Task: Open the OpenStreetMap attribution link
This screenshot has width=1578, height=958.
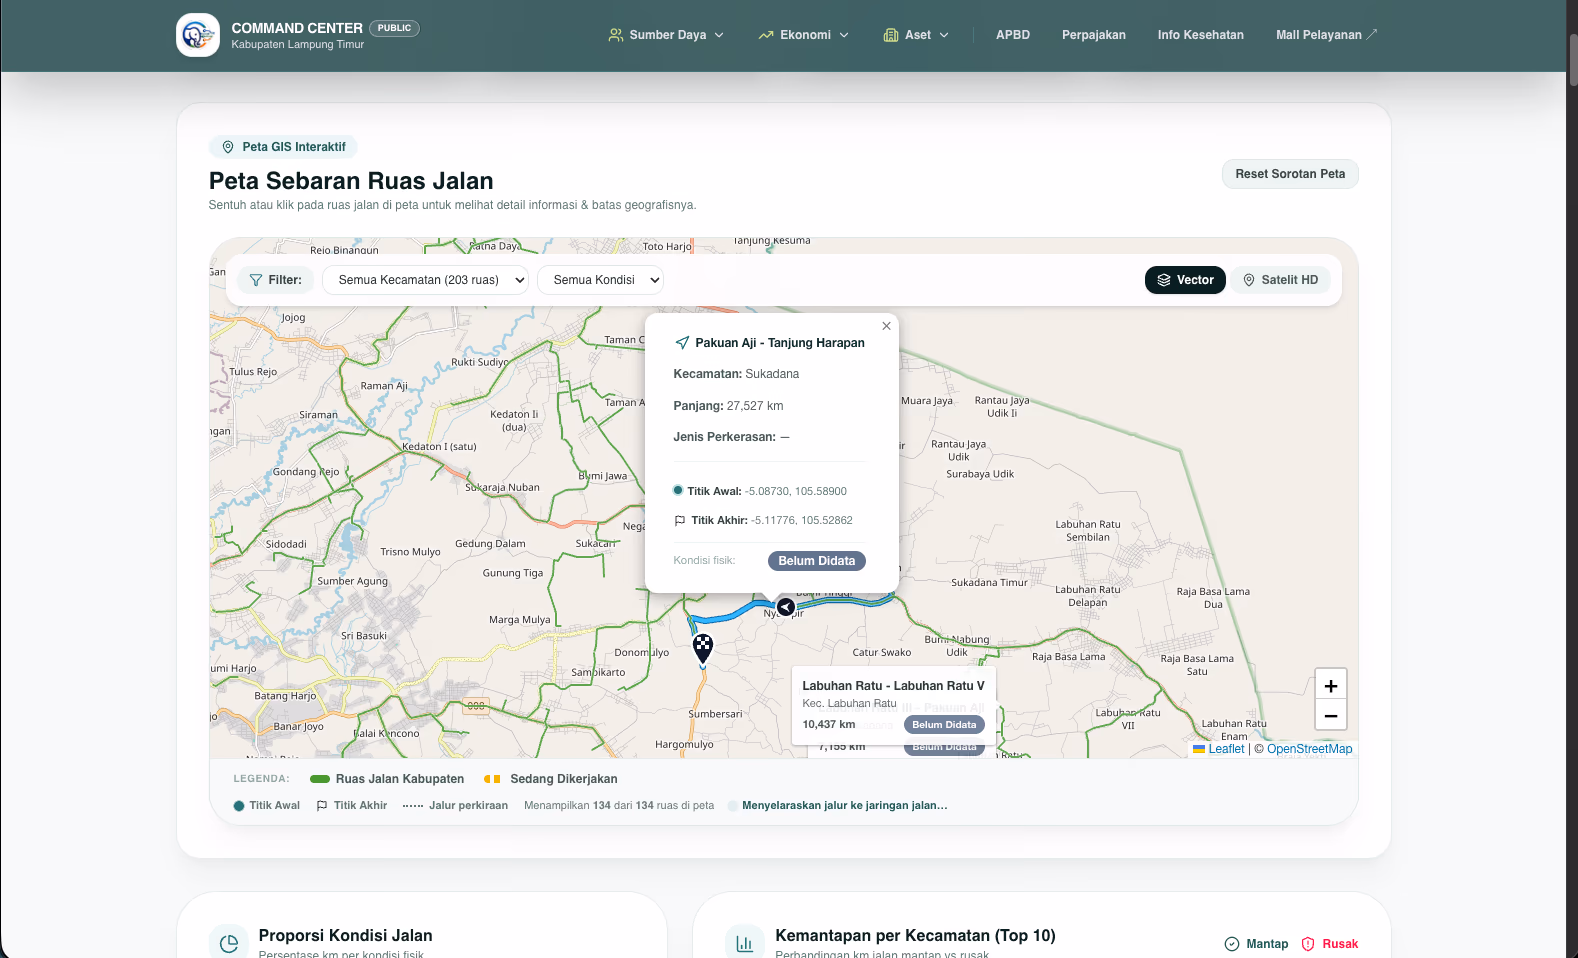Action: 1309,749
